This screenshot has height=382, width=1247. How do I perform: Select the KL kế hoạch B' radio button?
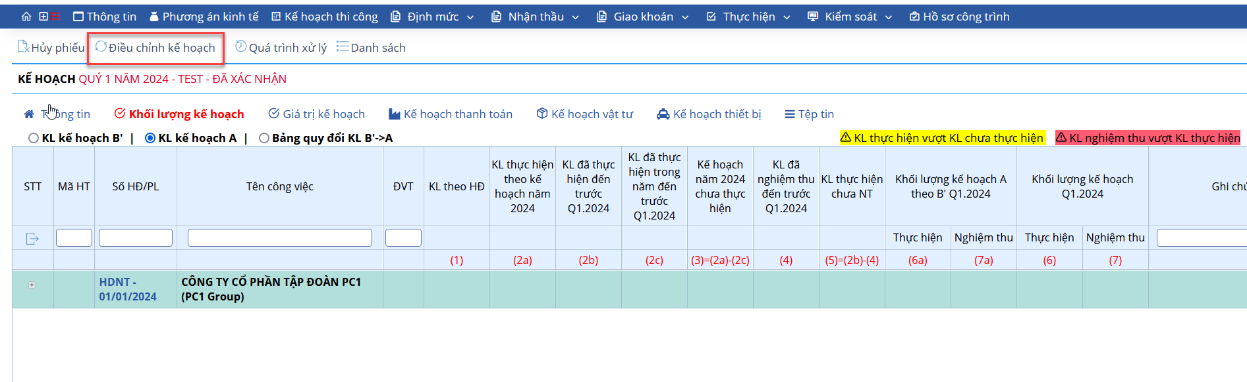pyautogui.click(x=34, y=138)
